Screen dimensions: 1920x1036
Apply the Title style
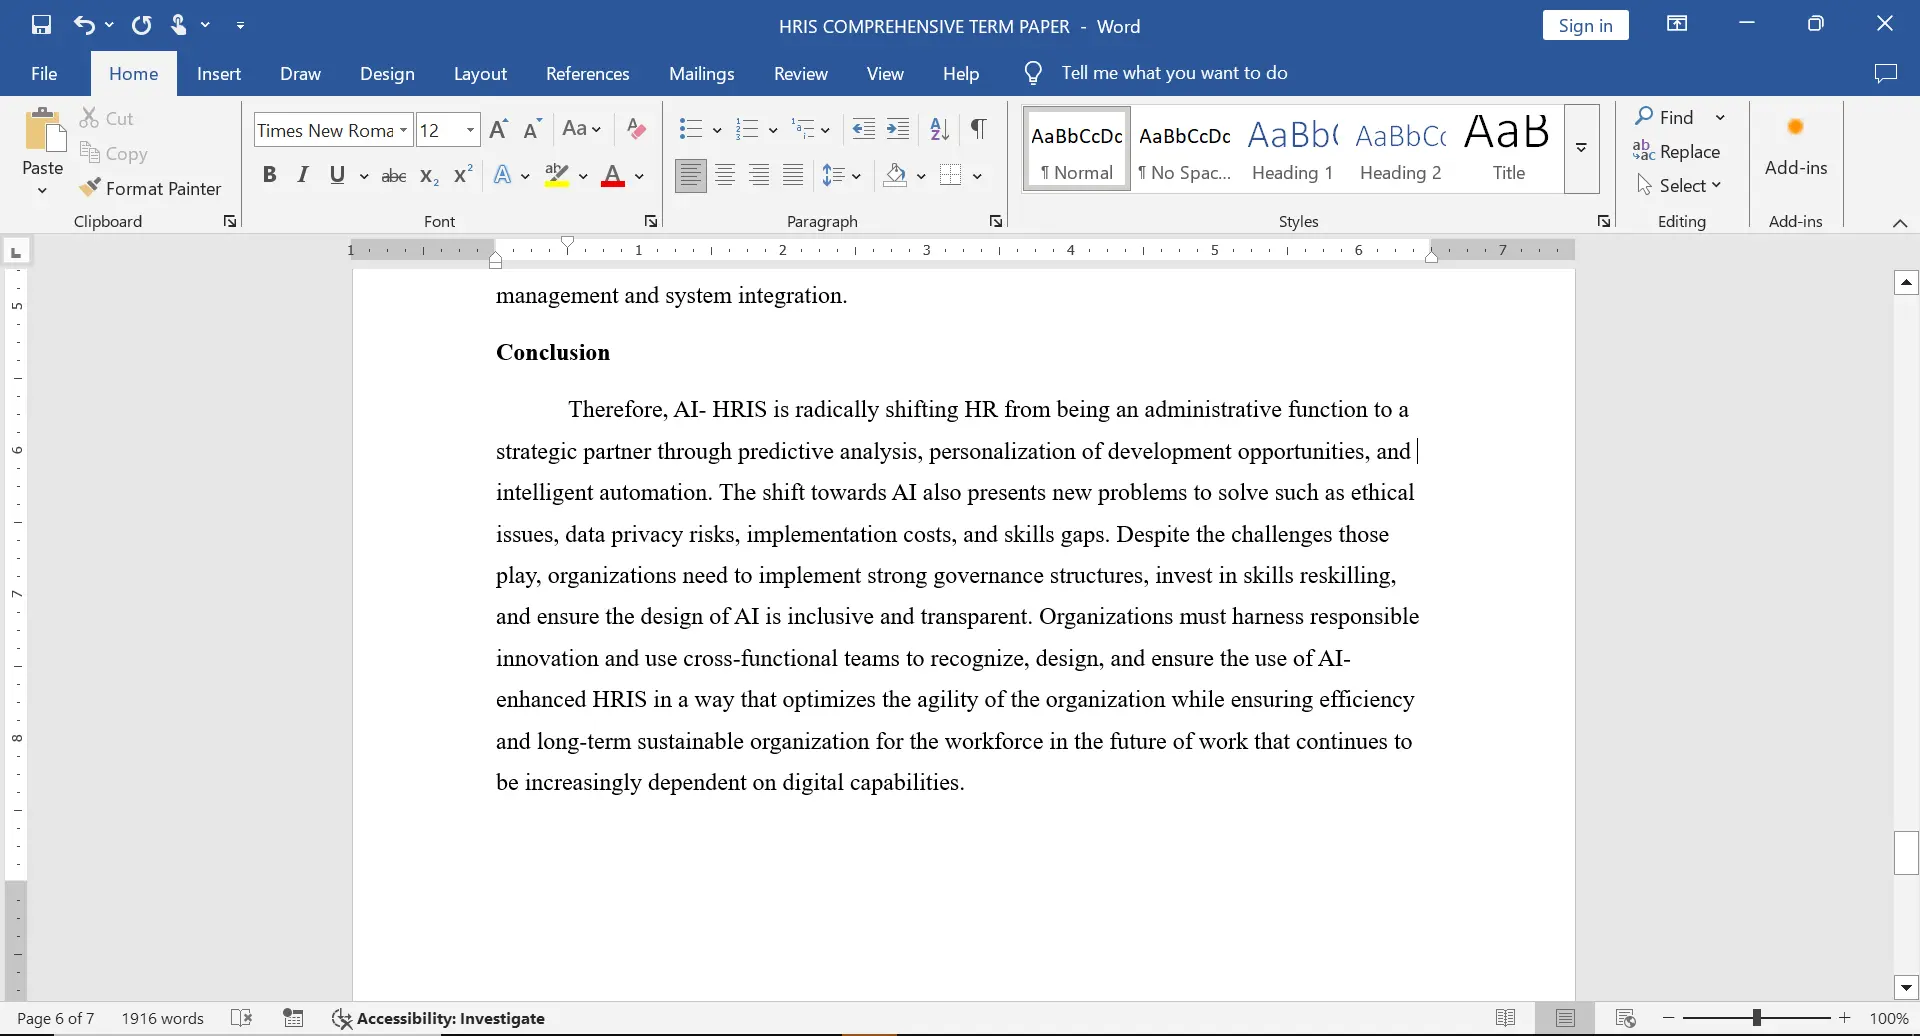pyautogui.click(x=1508, y=149)
